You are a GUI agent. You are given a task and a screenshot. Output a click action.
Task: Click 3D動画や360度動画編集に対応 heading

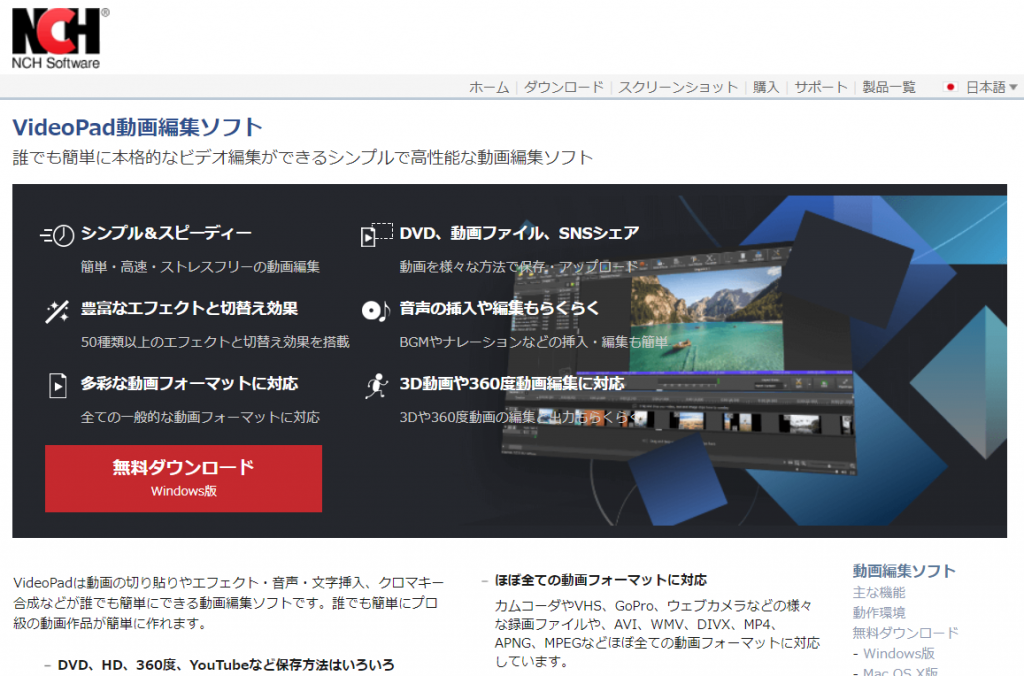pos(512,383)
